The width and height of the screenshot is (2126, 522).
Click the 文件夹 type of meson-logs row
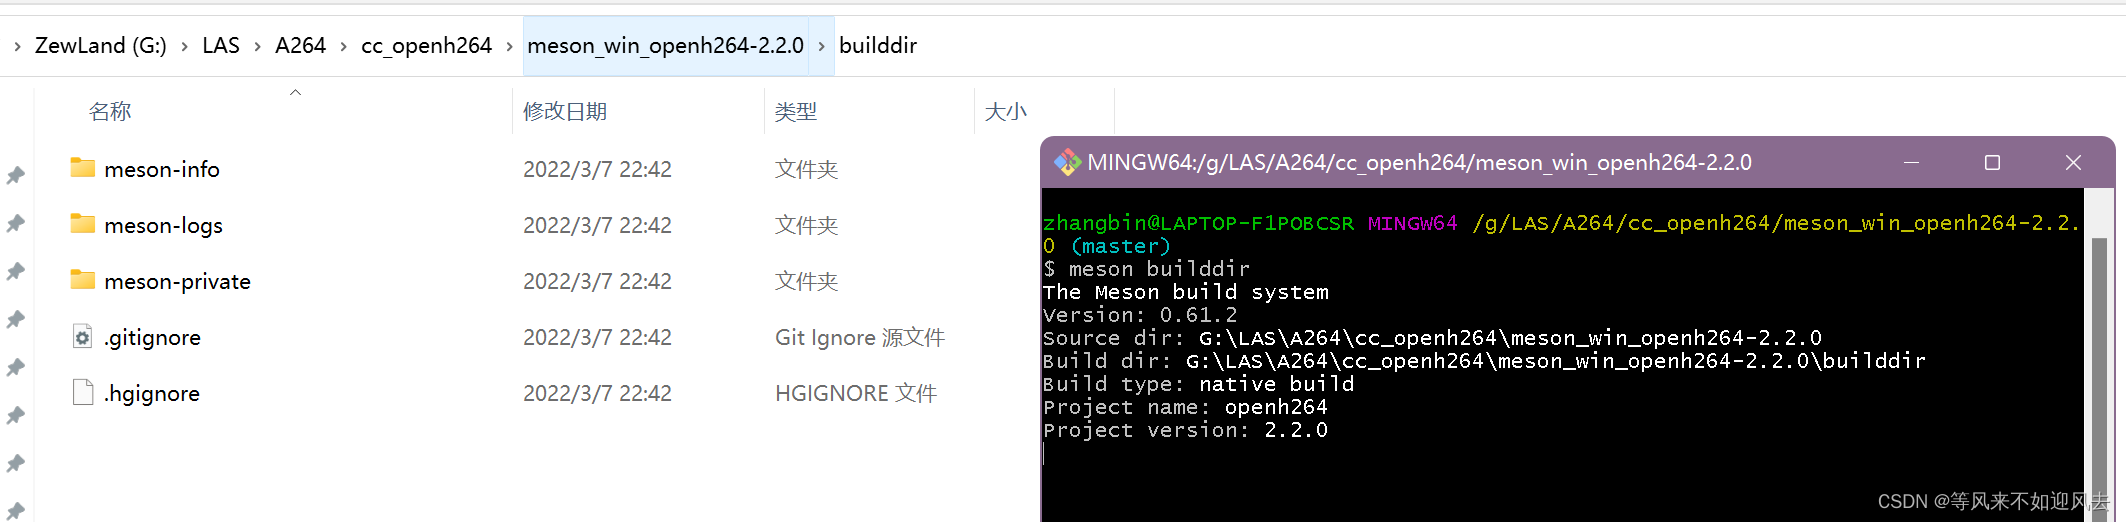click(x=806, y=225)
